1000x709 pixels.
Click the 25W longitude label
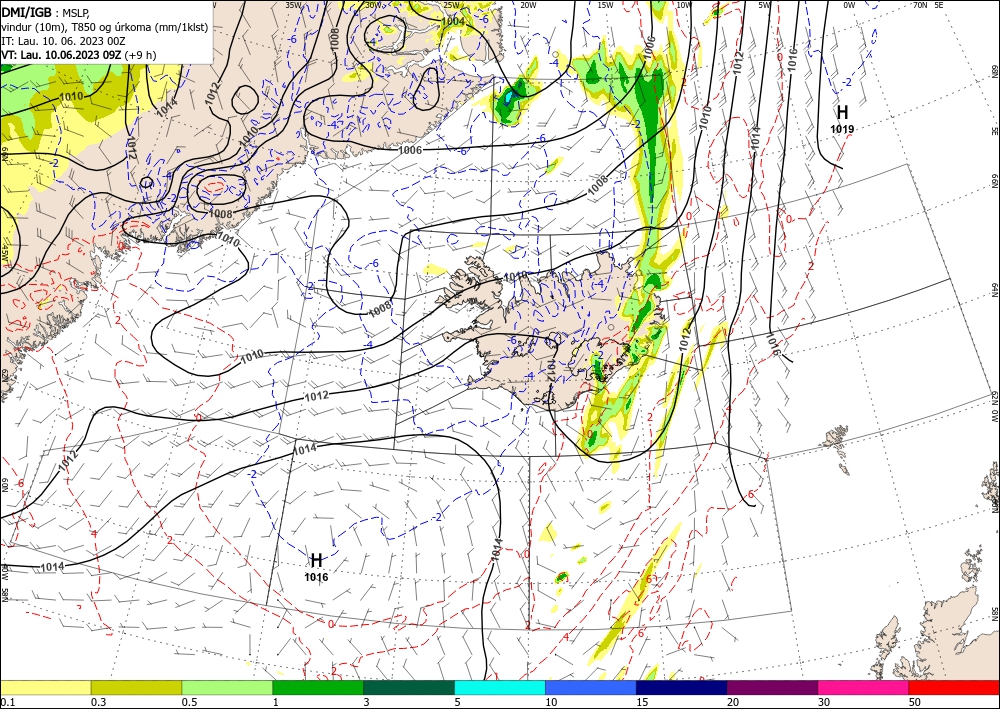[452, 4]
